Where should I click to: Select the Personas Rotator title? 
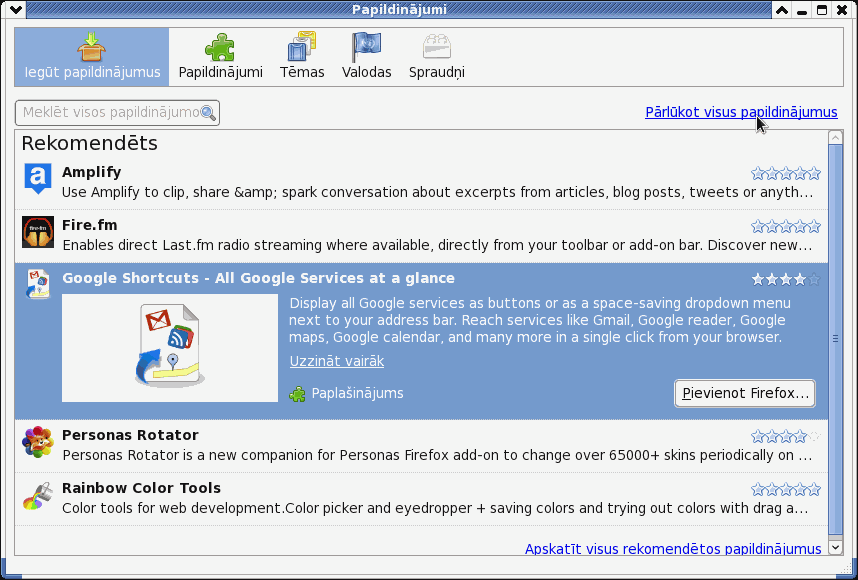[130, 435]
